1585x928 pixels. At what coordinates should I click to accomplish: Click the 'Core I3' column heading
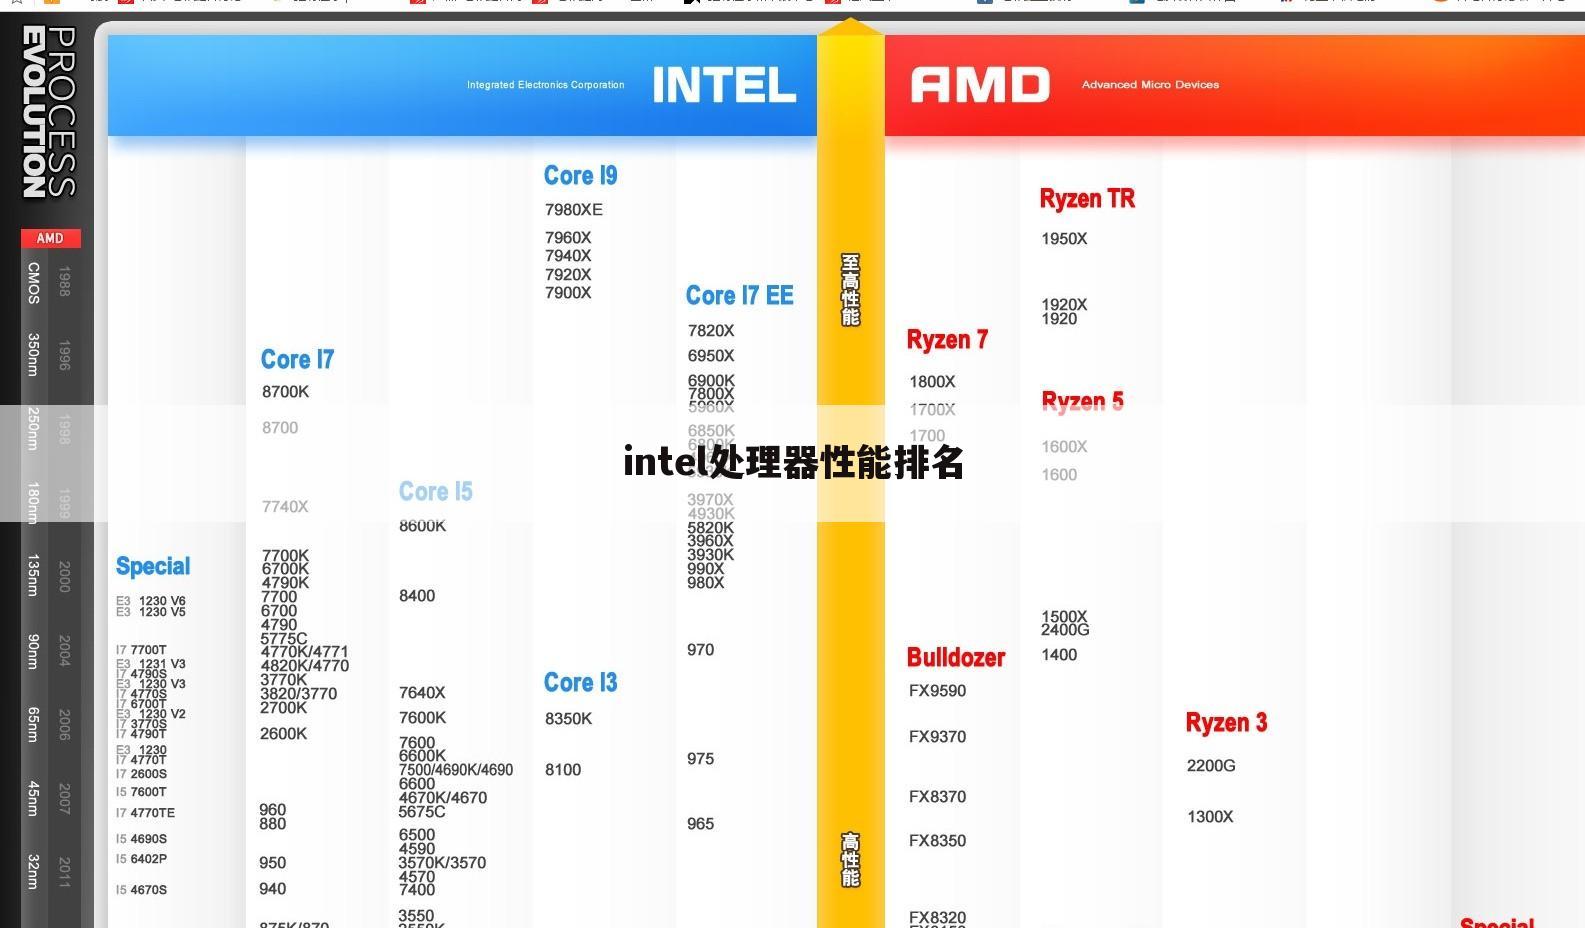click(580, 683)
